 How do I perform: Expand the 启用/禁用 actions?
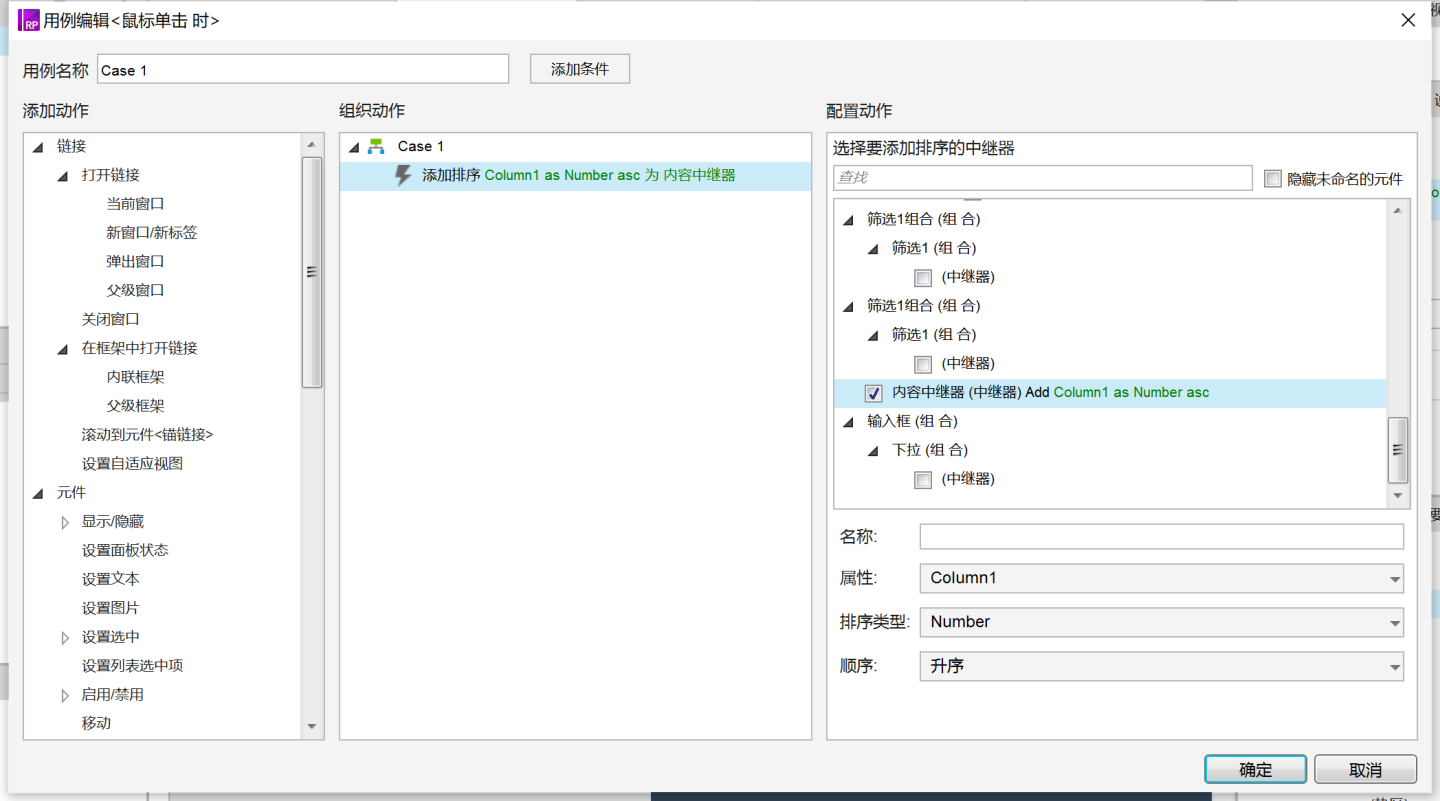pos(65,696)
